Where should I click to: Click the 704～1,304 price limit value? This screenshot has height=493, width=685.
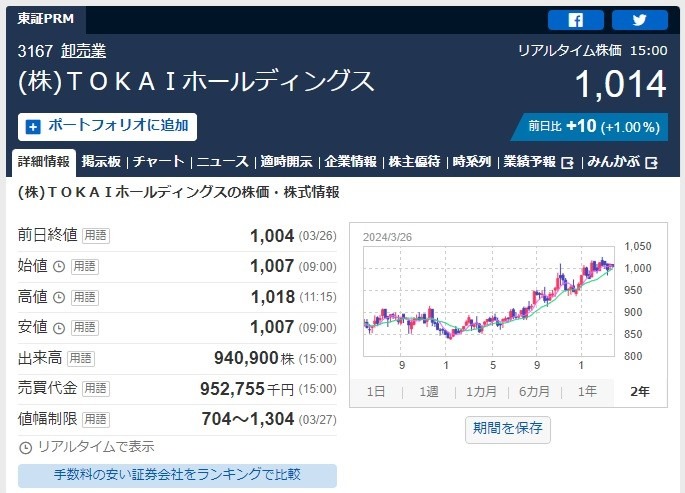point(248,420)
